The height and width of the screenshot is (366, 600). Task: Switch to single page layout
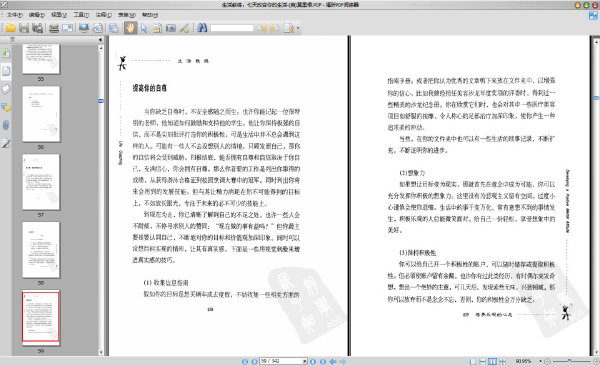[473, 361]
